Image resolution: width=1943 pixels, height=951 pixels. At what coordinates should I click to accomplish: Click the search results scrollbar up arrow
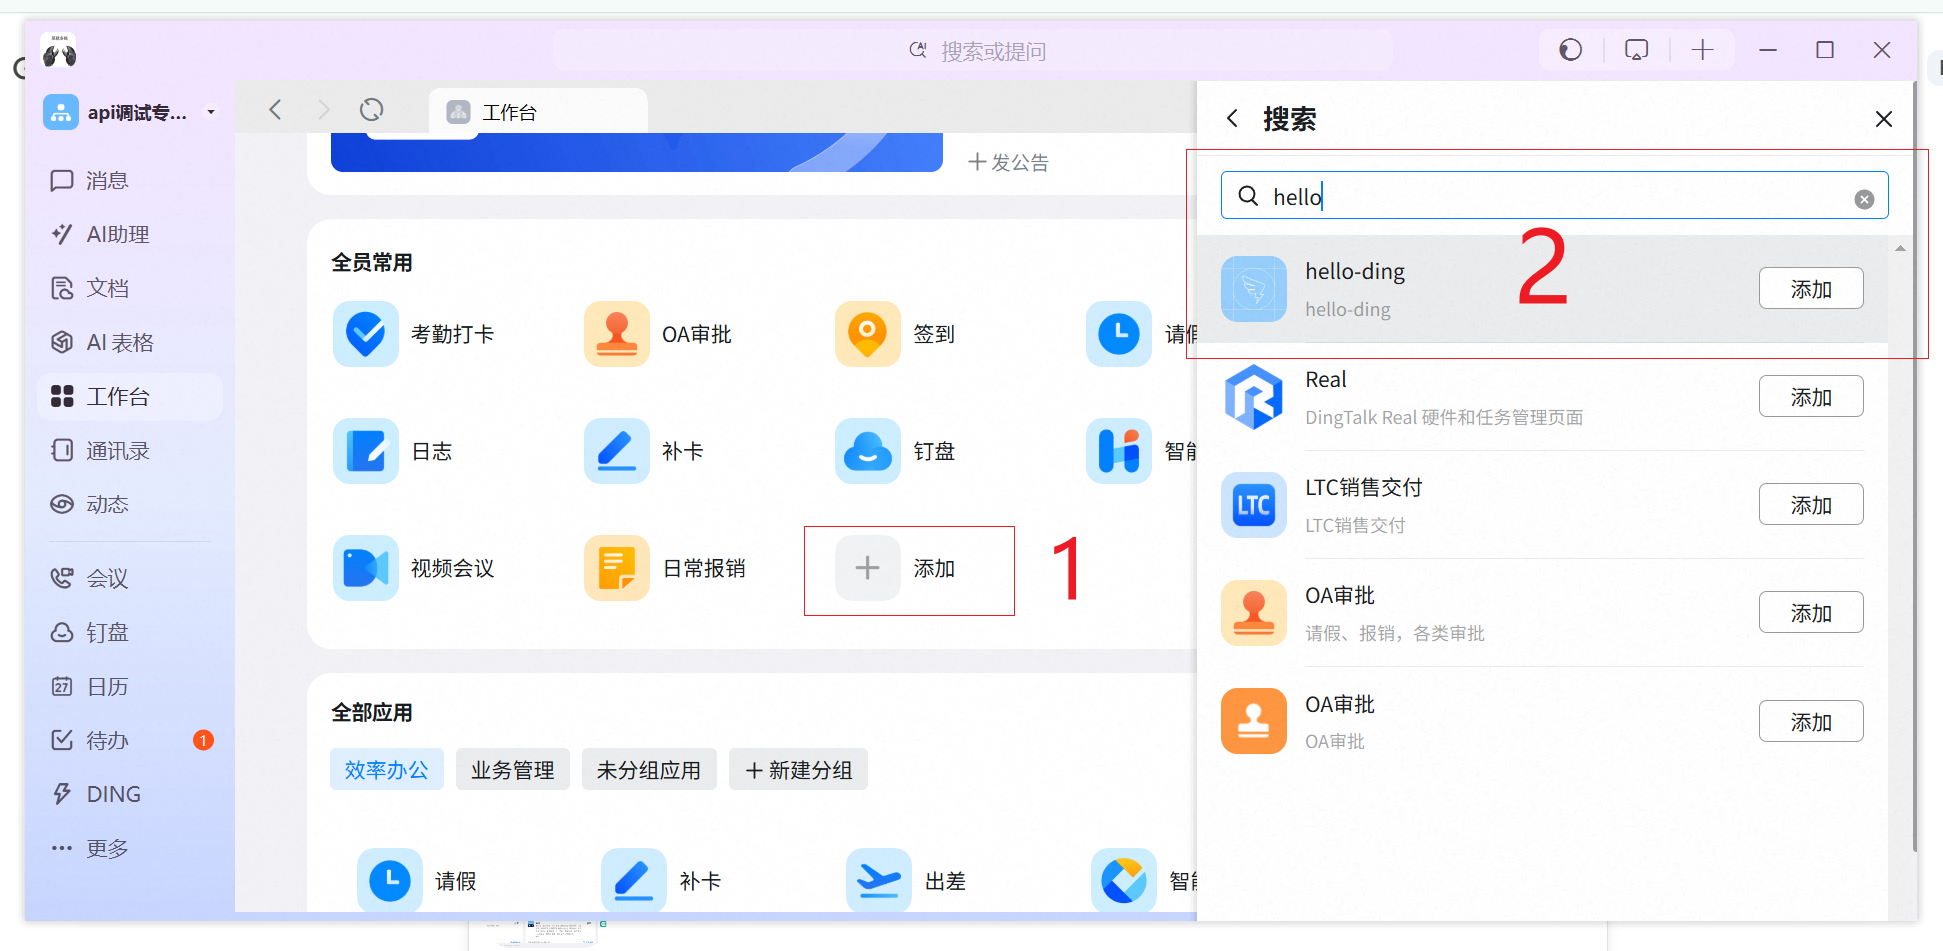[x=1900, y=248]
